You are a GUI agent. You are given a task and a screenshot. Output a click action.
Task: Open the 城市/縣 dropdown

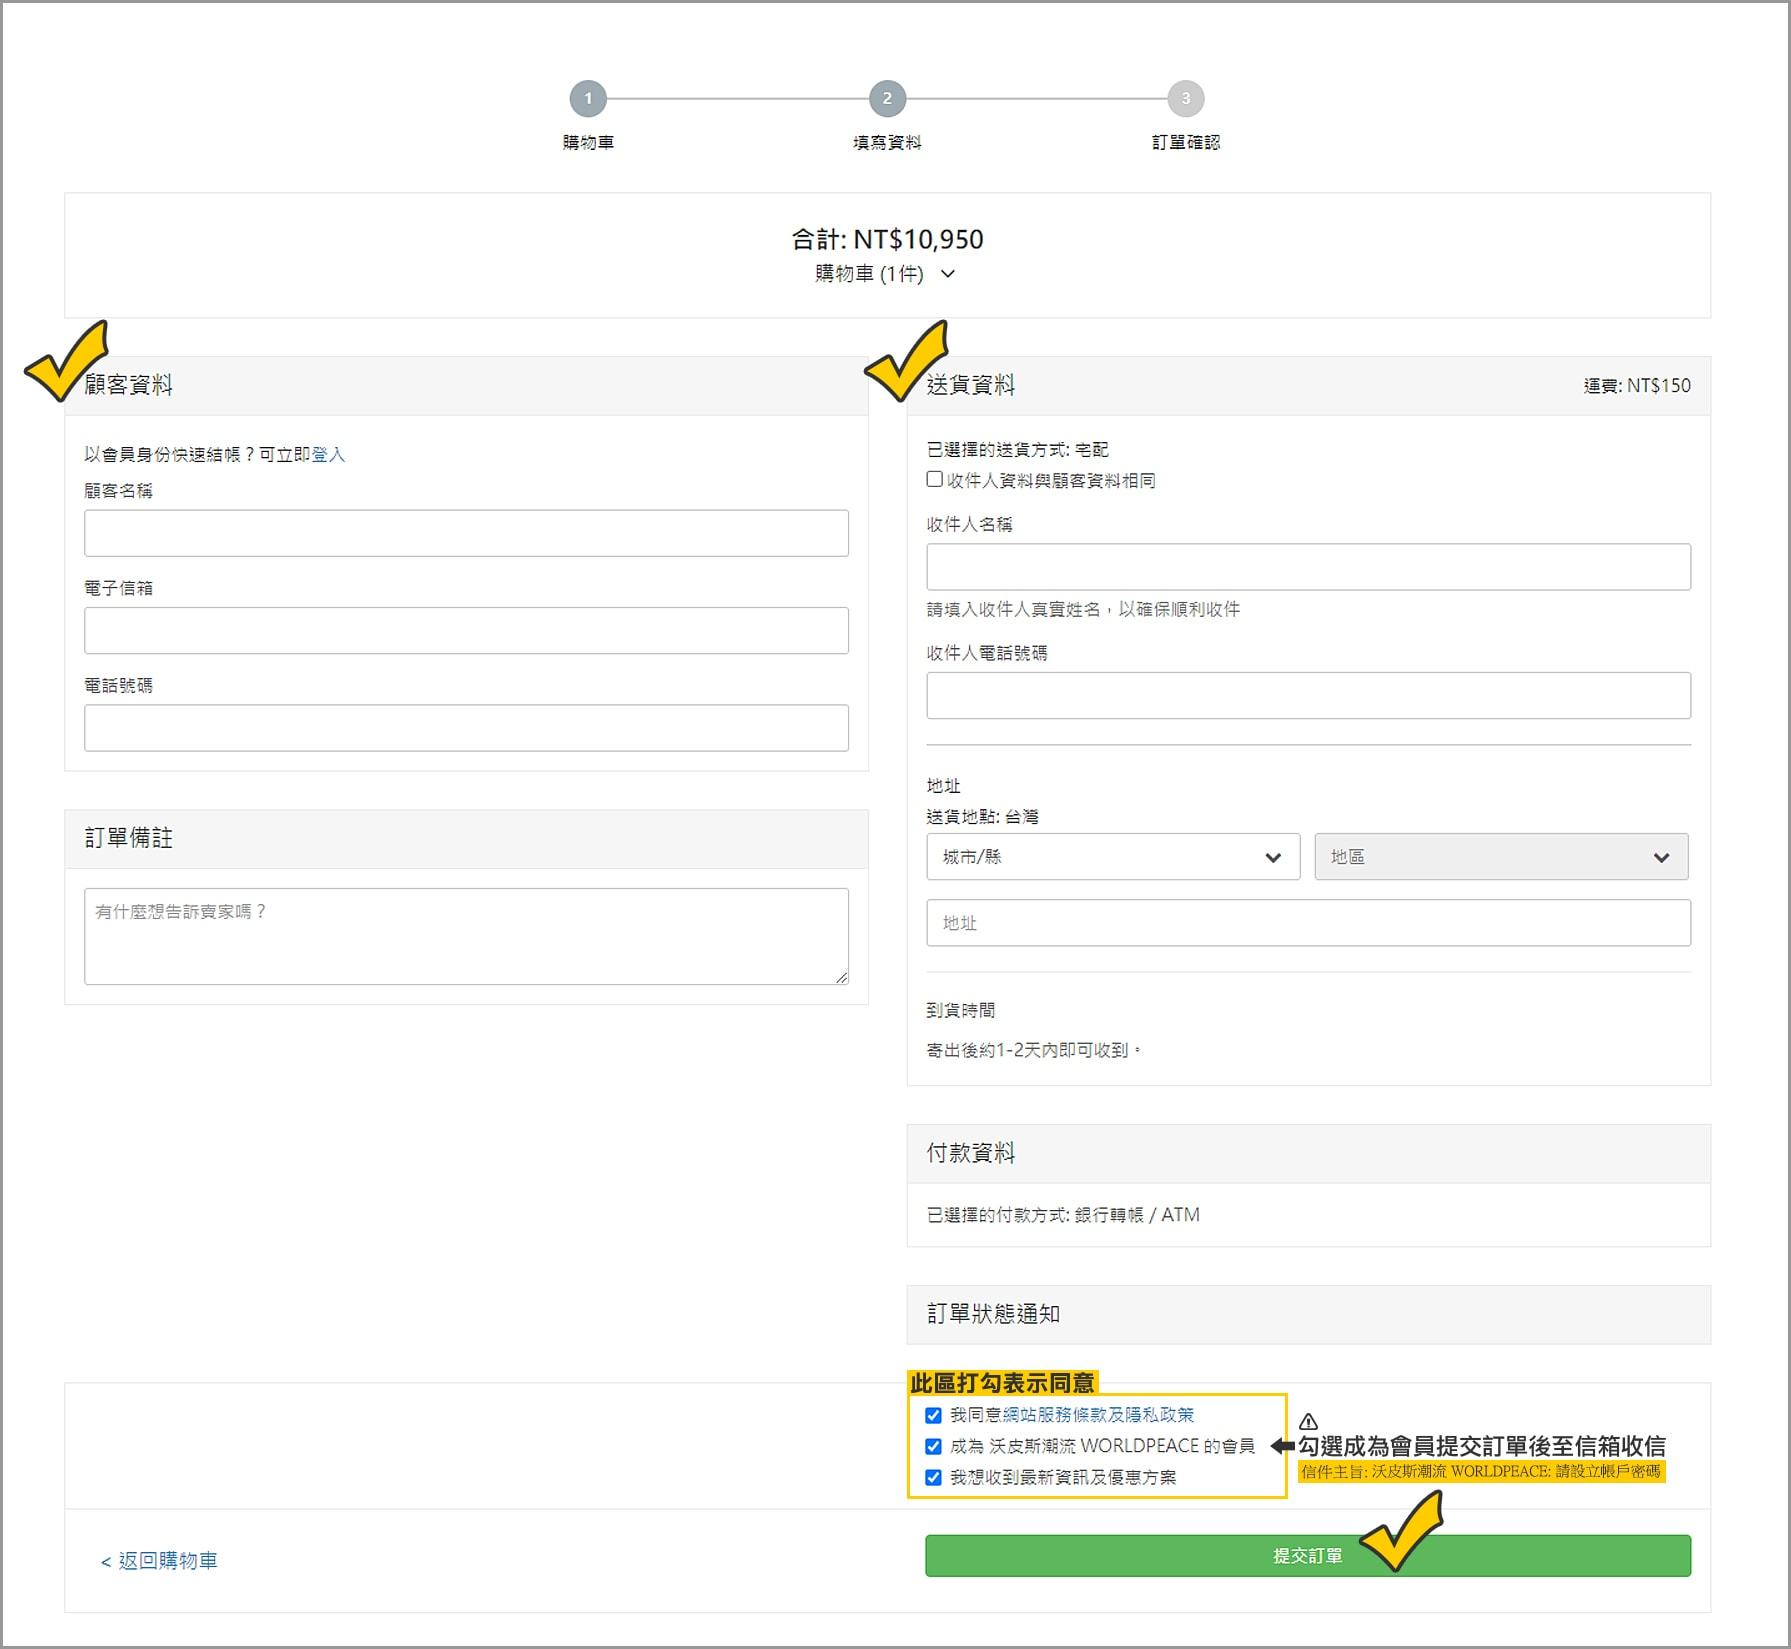[1112, 857]
